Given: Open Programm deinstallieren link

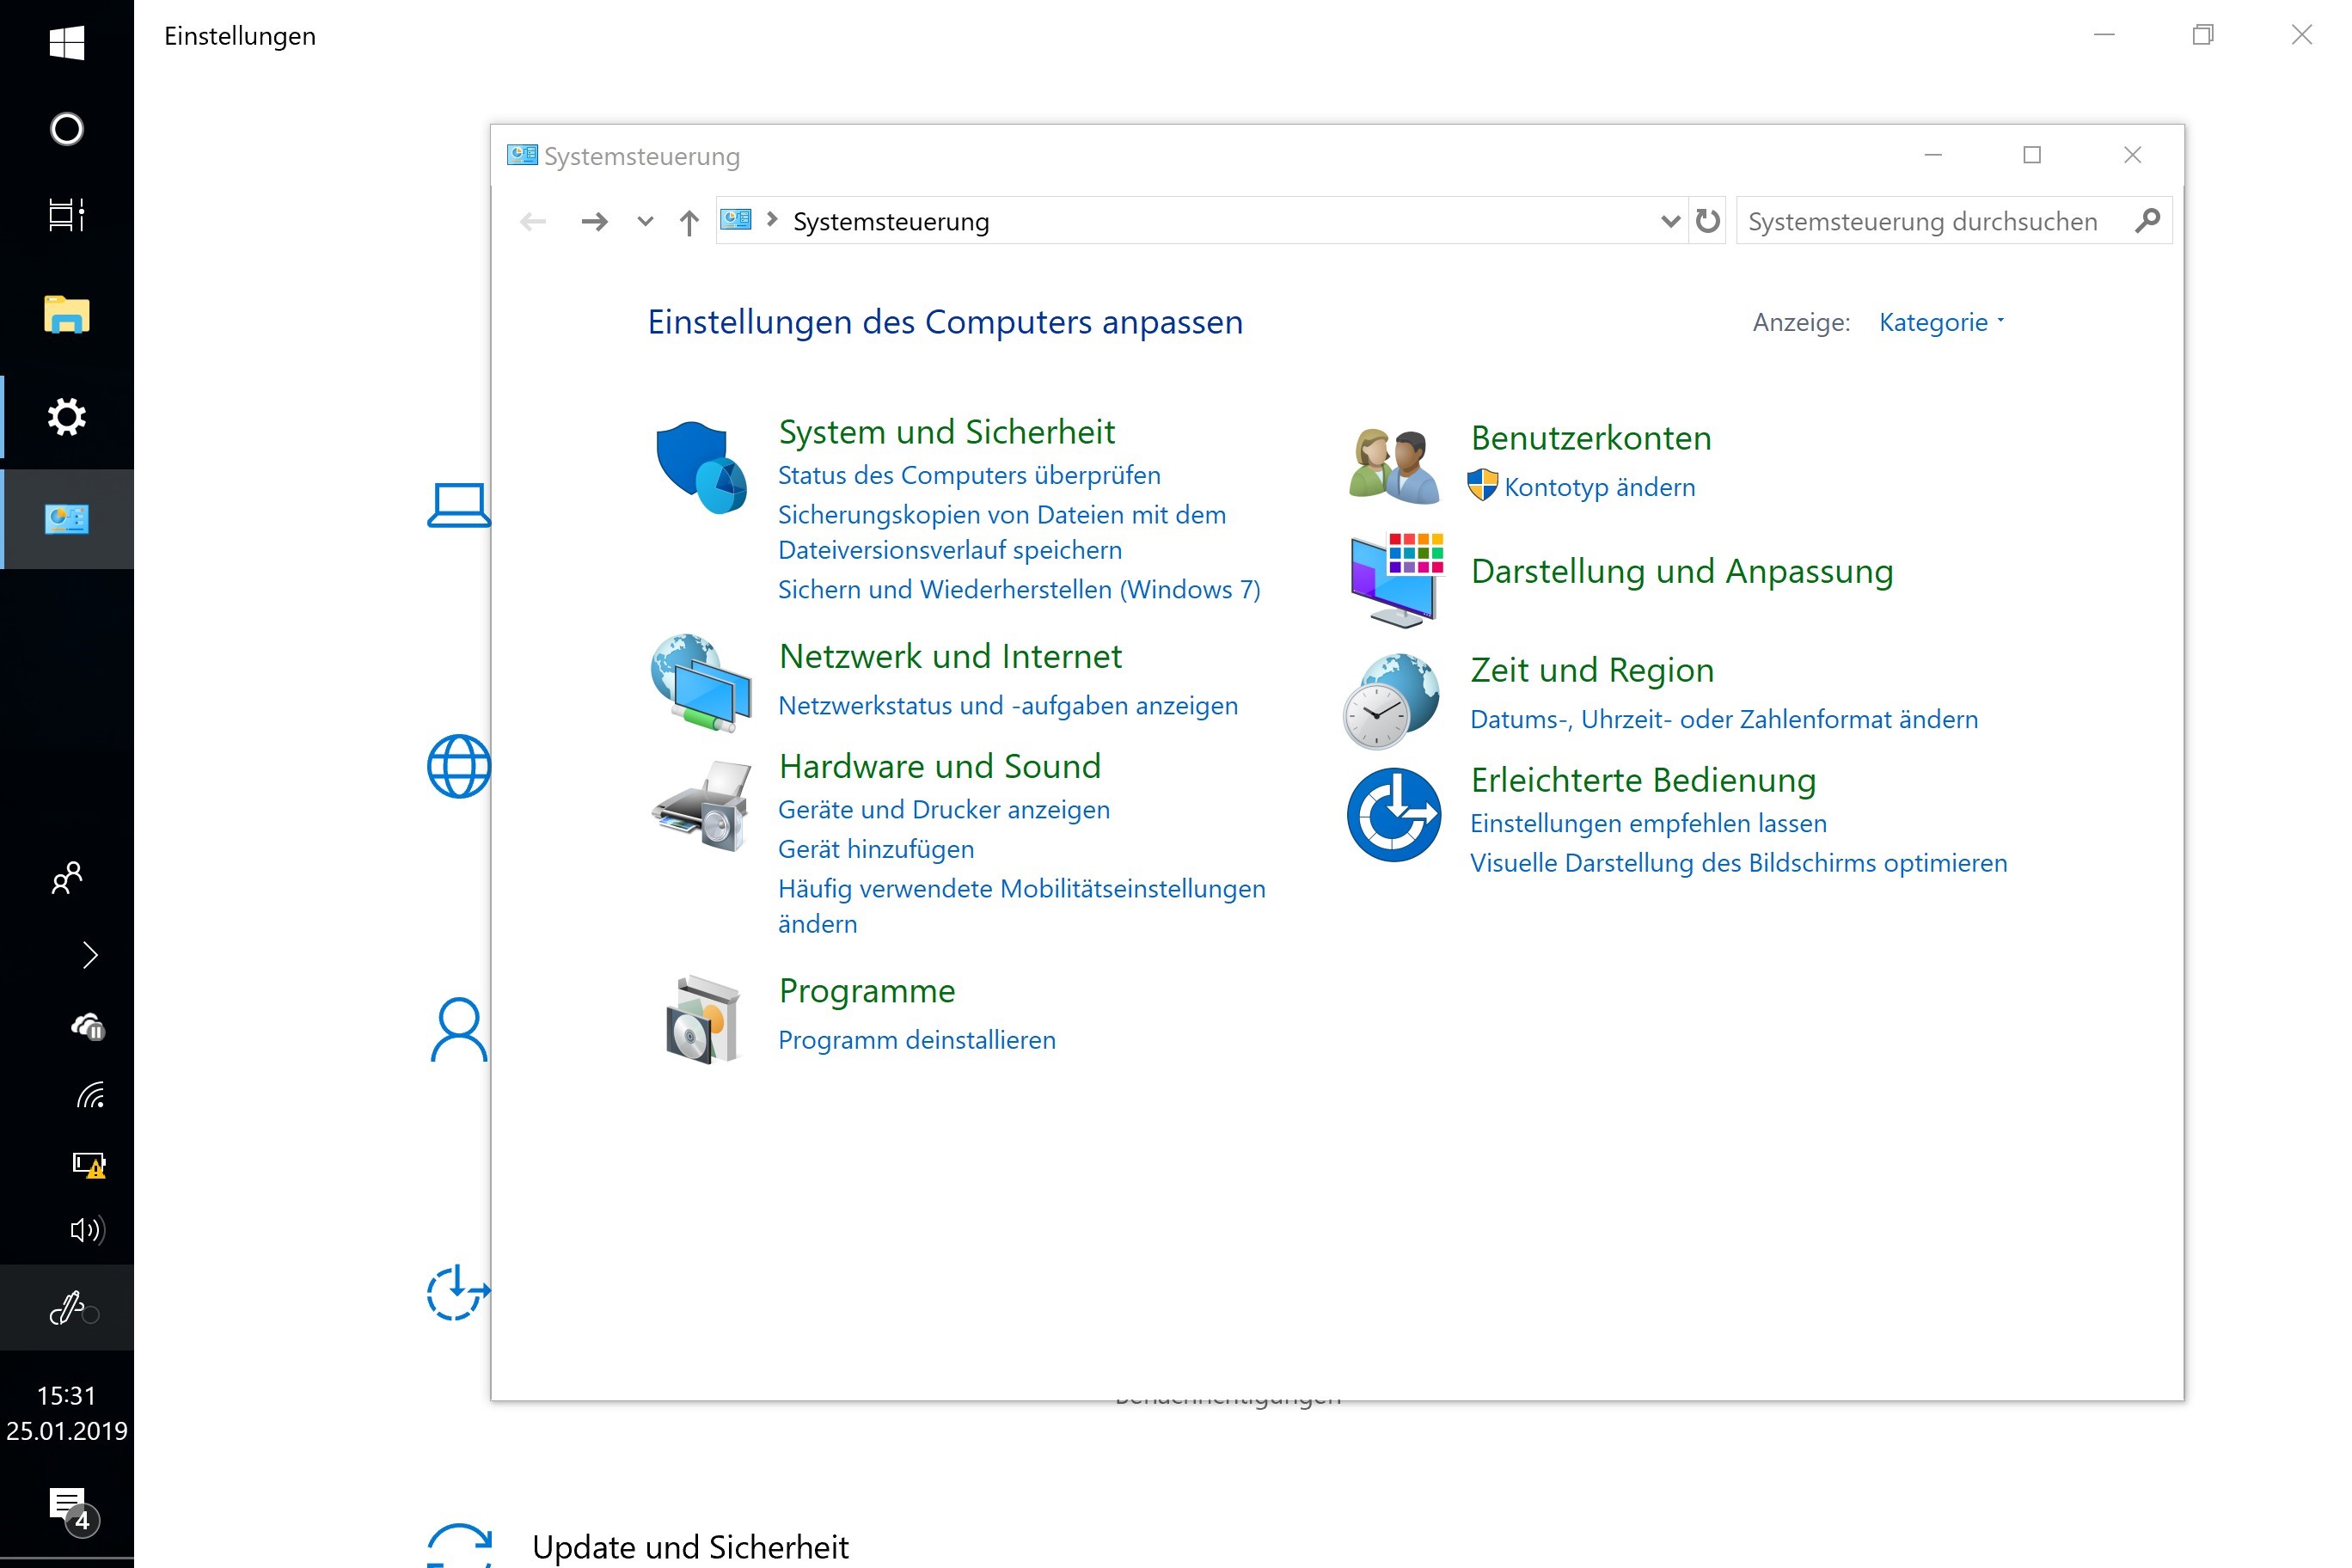Looking at the screenshot, I should pyautogui.click(x=916, y=1040).
